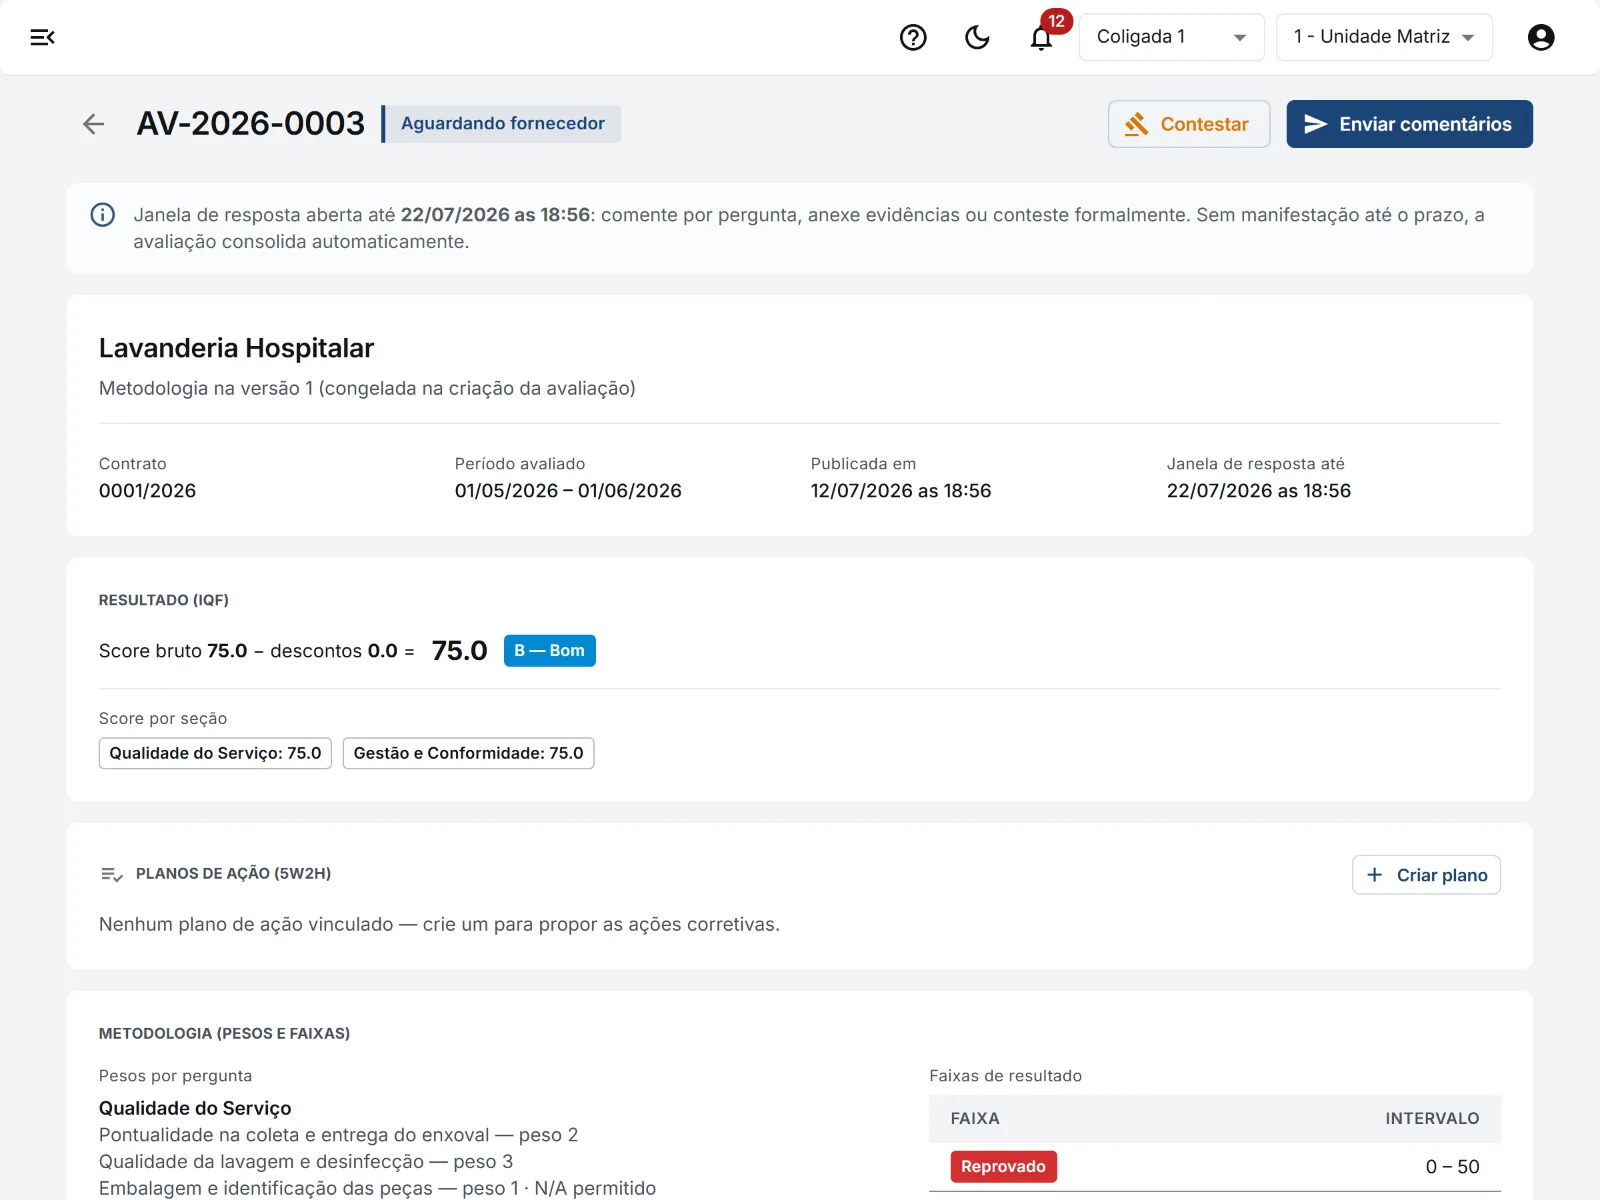This screenshot has width=1600, height=1200.
Task: Click the Aguardando fornecedor status badge
Action: [x=503, y=124]
